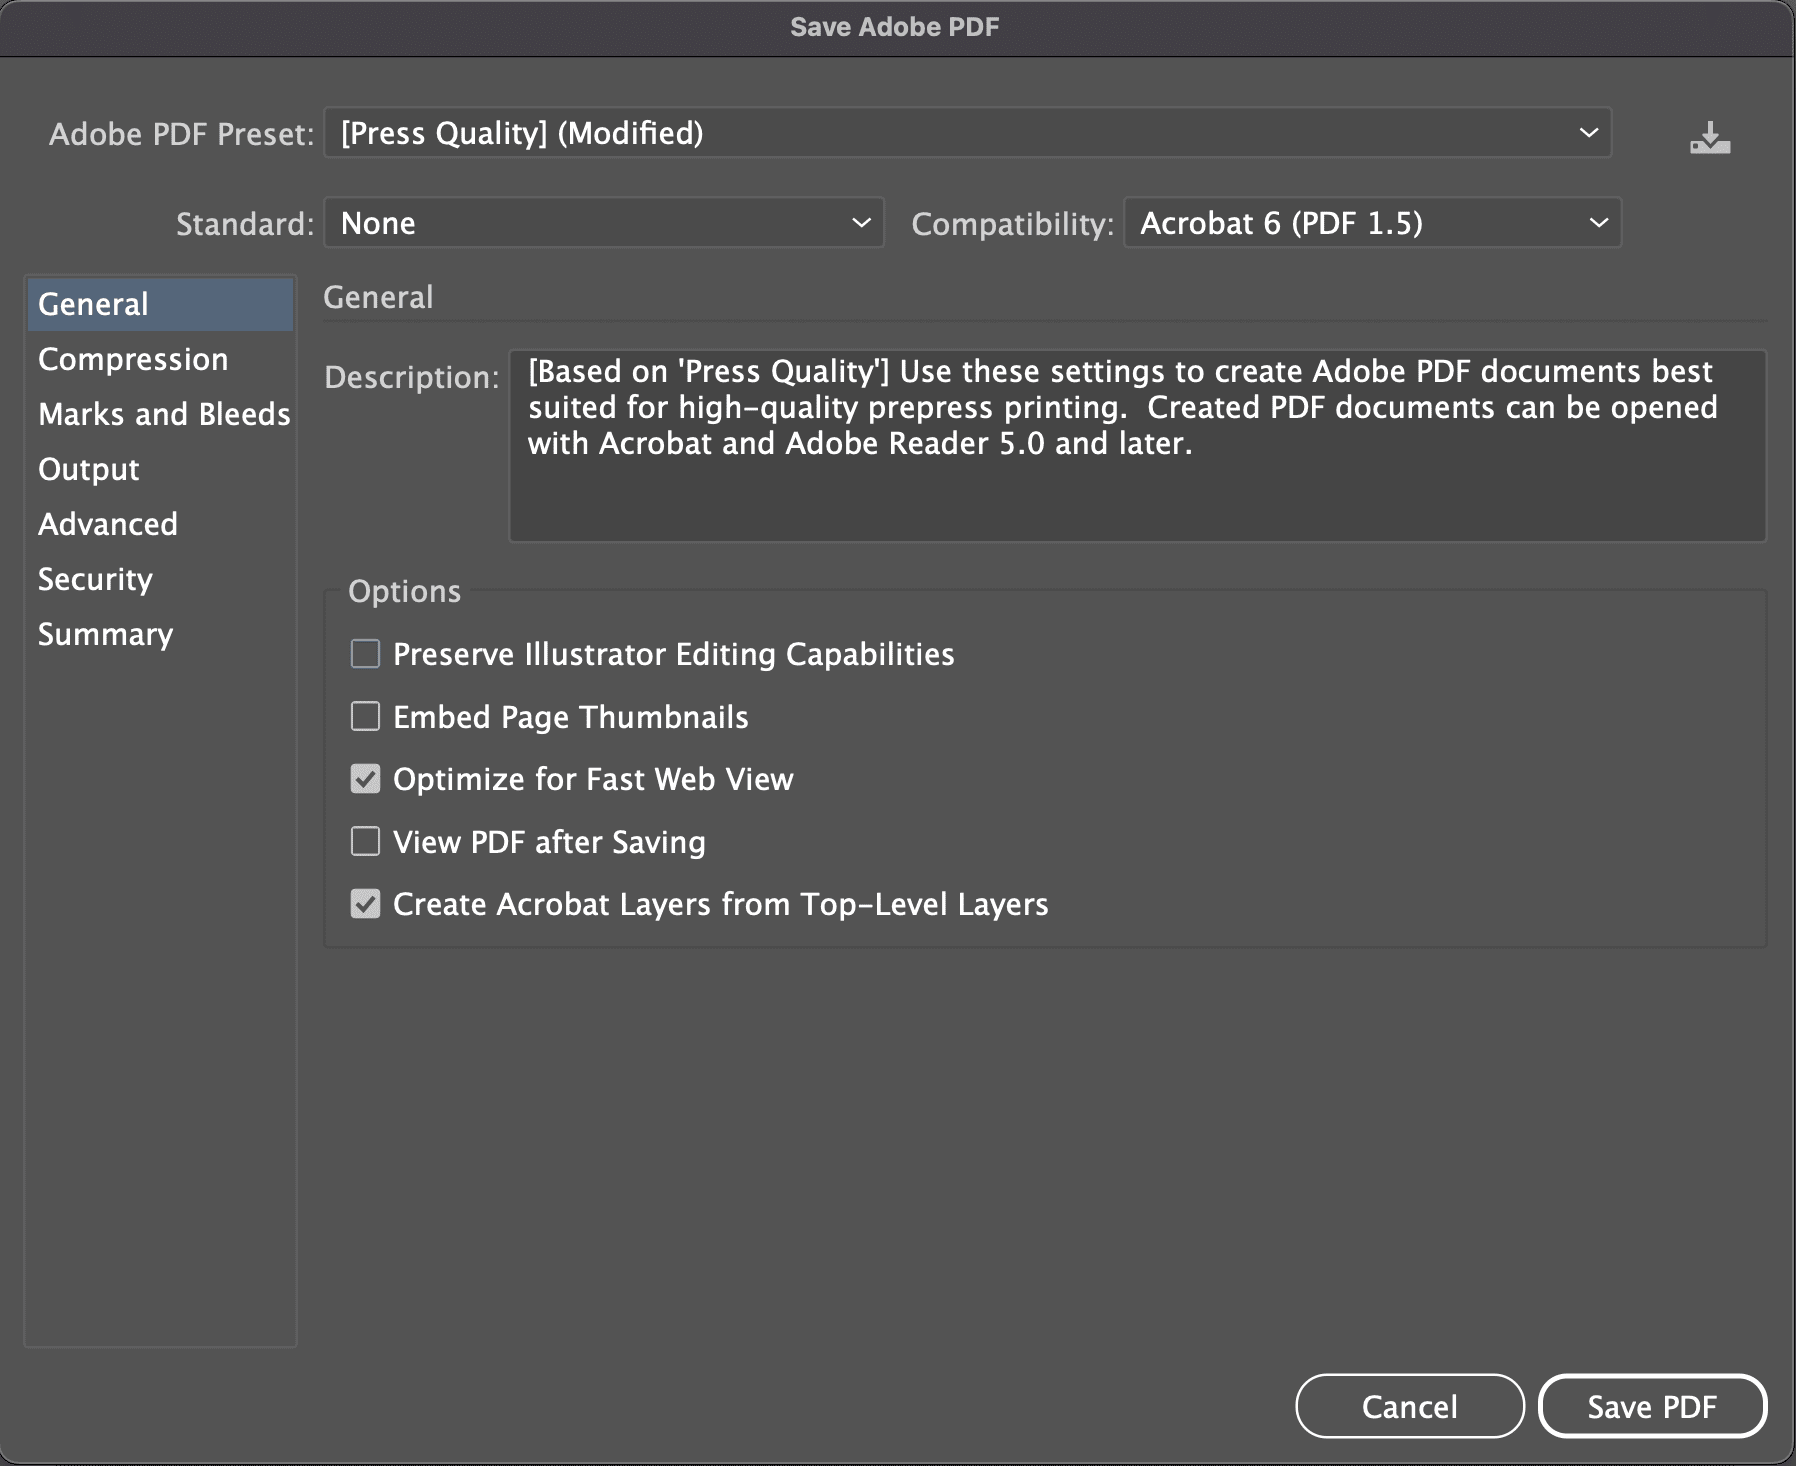Click the Standard label

(x=245, y=224)
